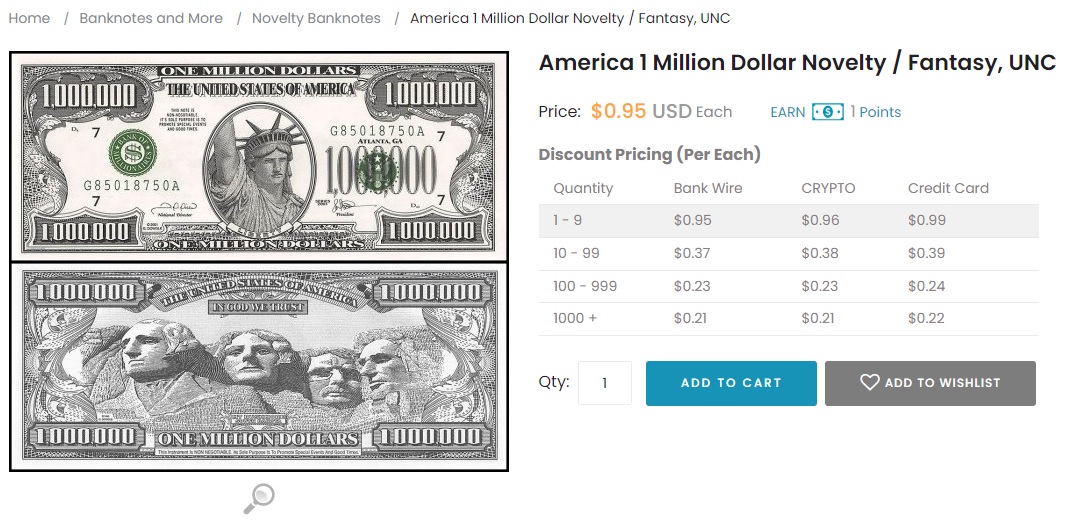The image size is (1070, 526).
Task: Go to Banknotes and More category
Action: pyautogui.click(x=151, y=18)
